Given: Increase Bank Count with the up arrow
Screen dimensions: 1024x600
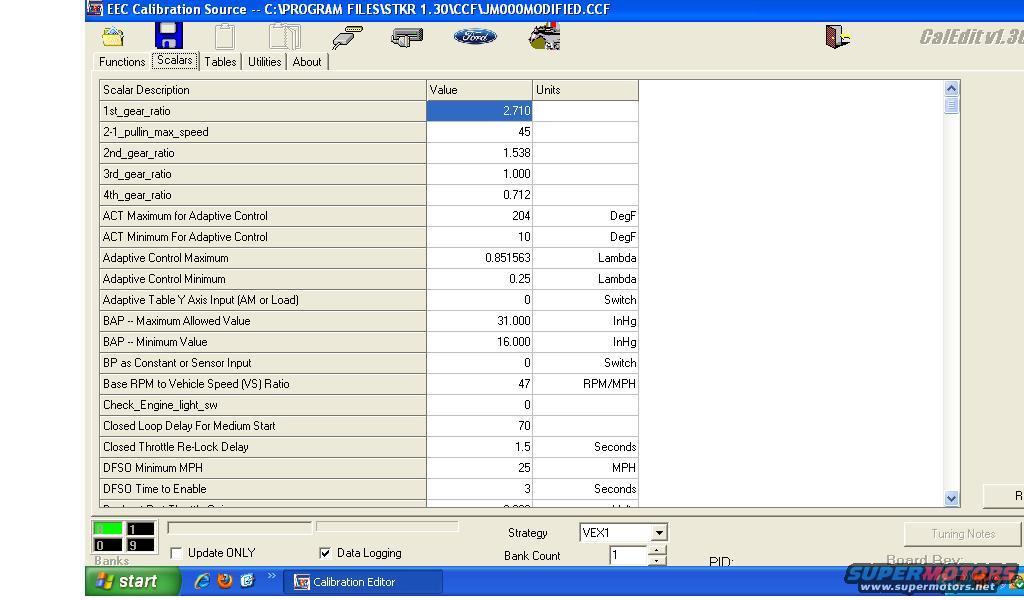Looking at the screenshot, I should (656, 550).
